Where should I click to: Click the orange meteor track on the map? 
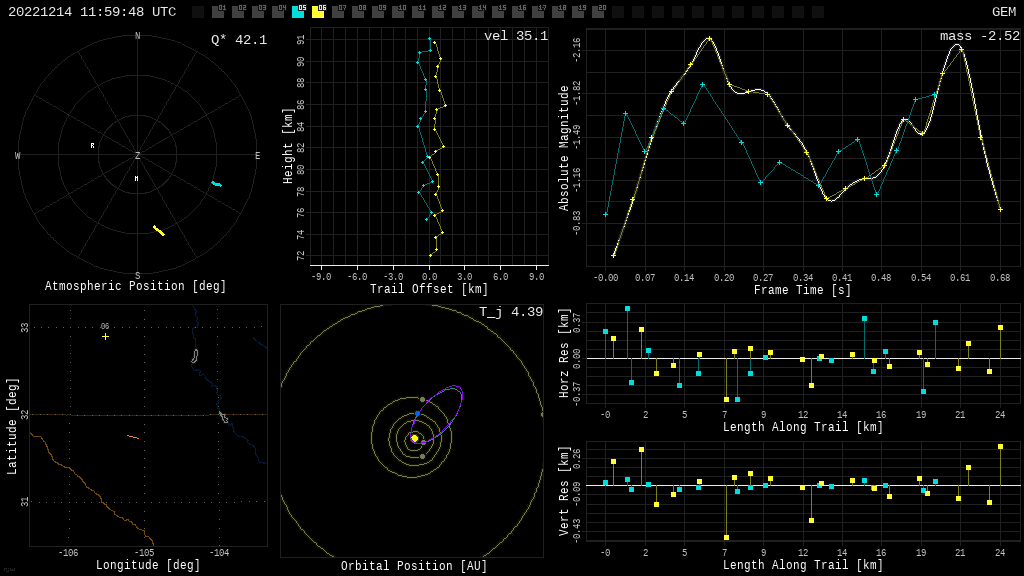[x=133, y=437]
